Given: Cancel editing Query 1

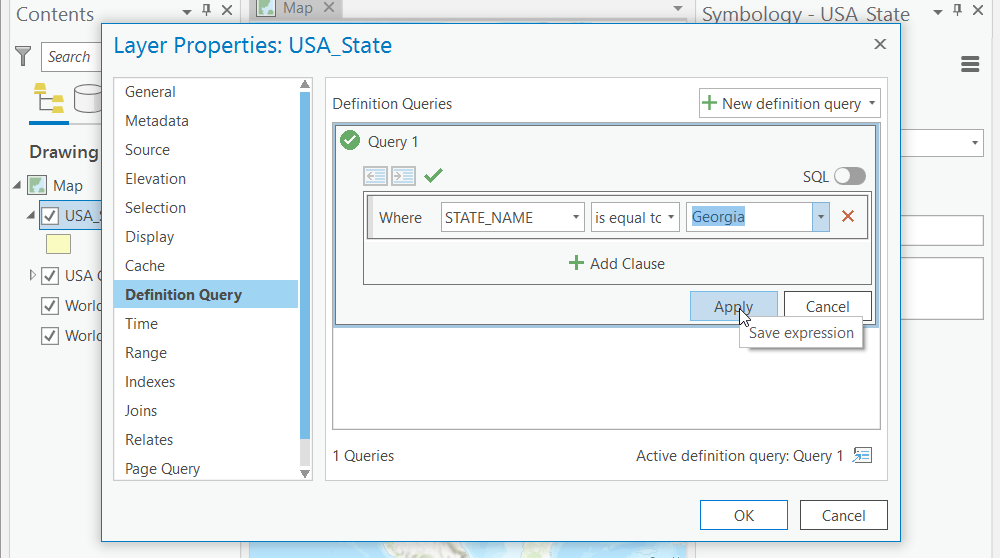Looking at the screenshot, I should click(x=827, y=306).
